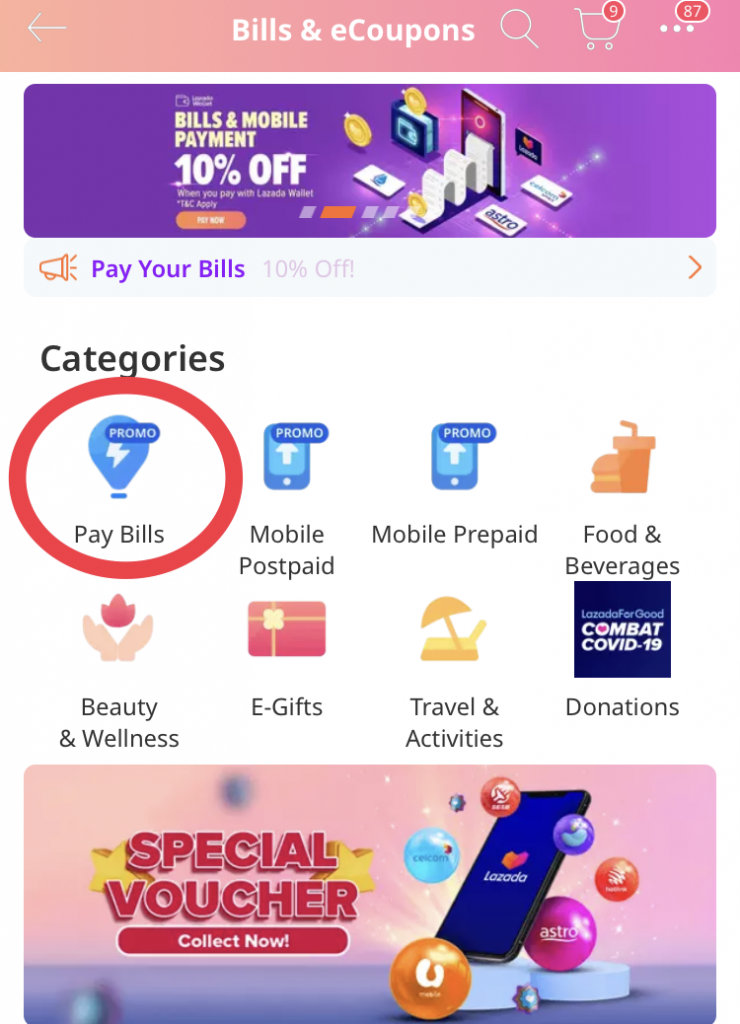Screen dimensions: 740x1024
Task: Open the E-Gifts category icon
Action: [287, 628]
